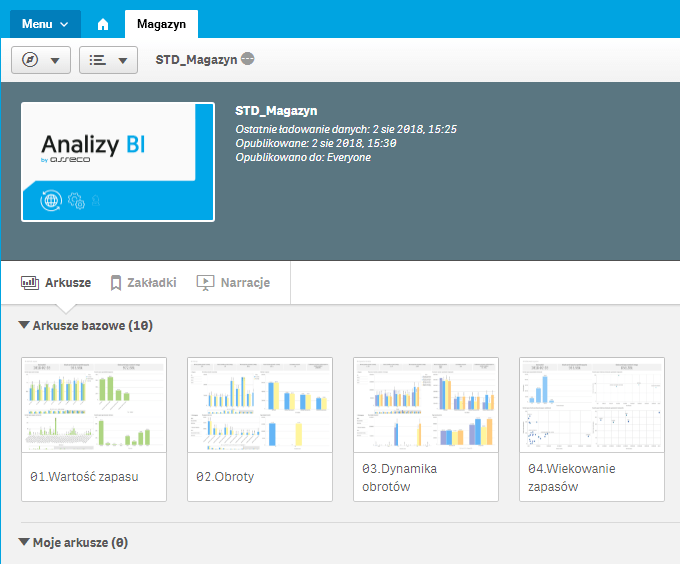Open the 03.Dynamika obrotów sheet
This screenshot has width=680, height=564.
426,429
